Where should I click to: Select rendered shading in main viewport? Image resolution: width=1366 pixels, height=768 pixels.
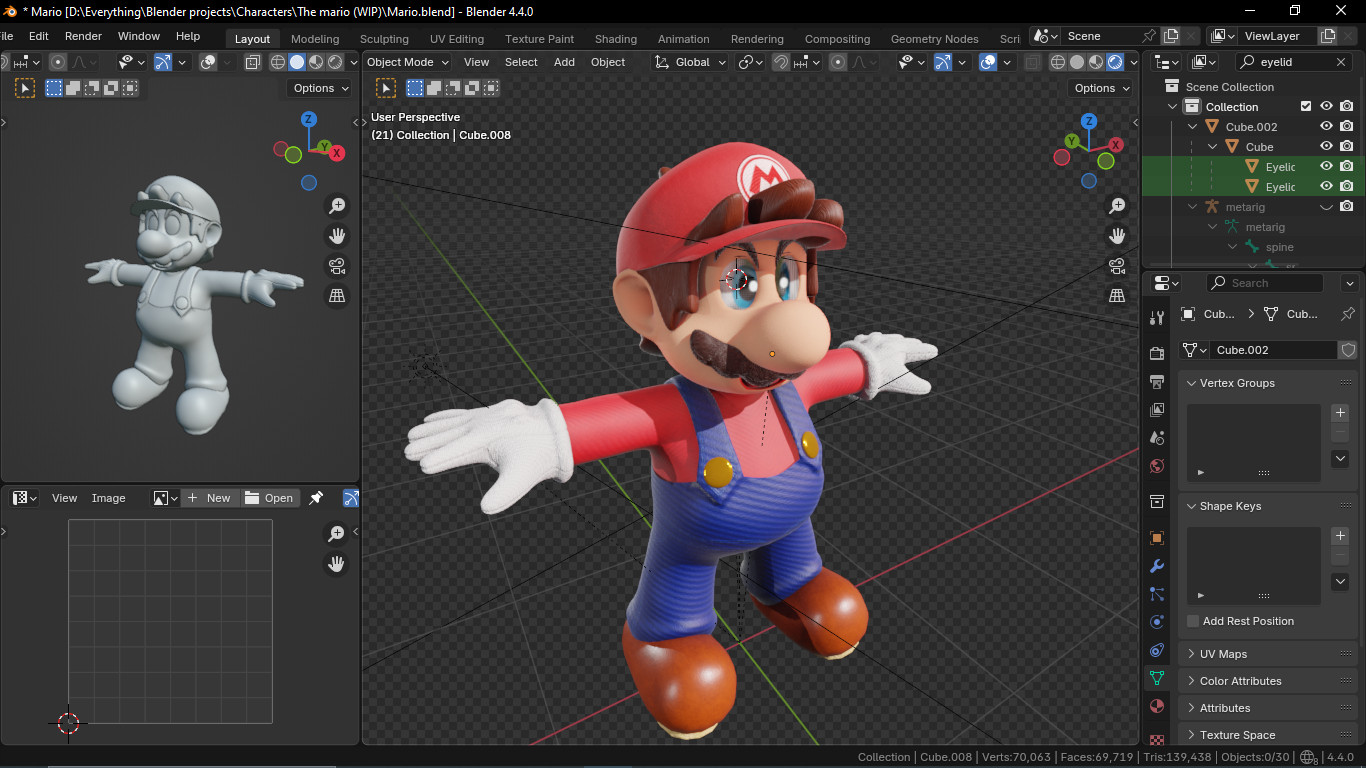coord(1115,62)
